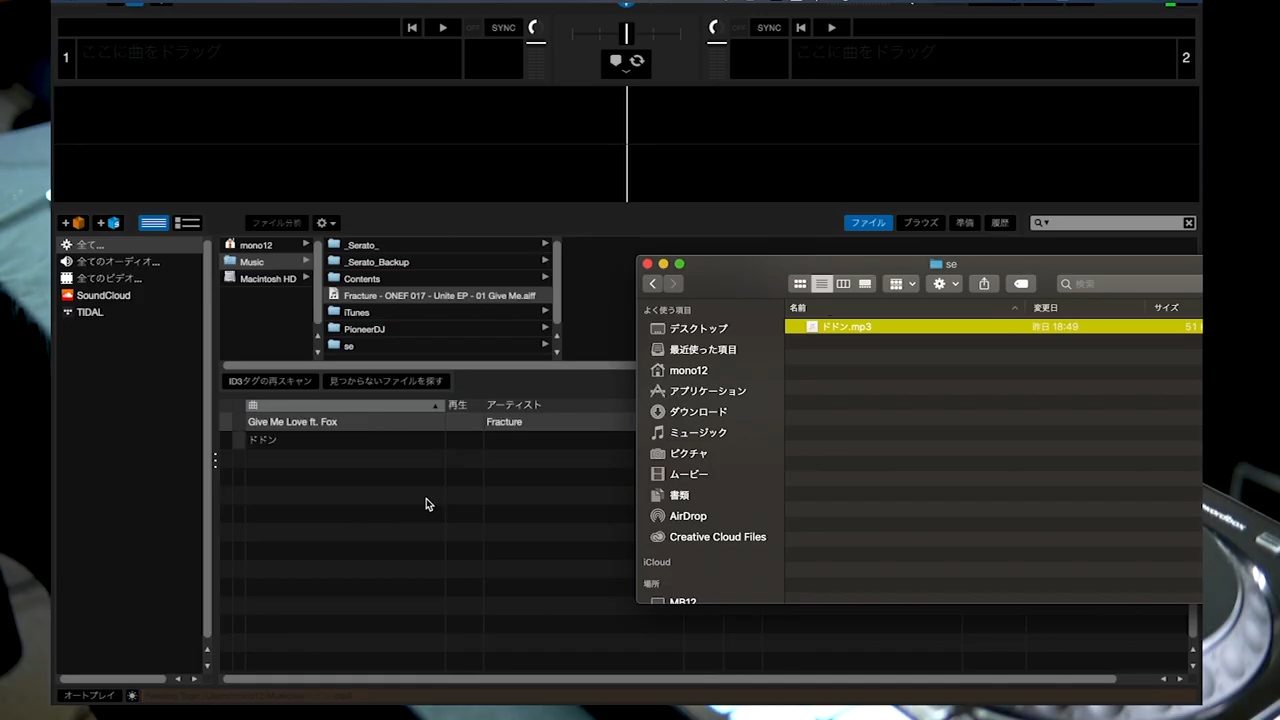The width and height of the screenshot is (1280, 720).
Task: Go back in the Finder window
Action: [653, 284]
